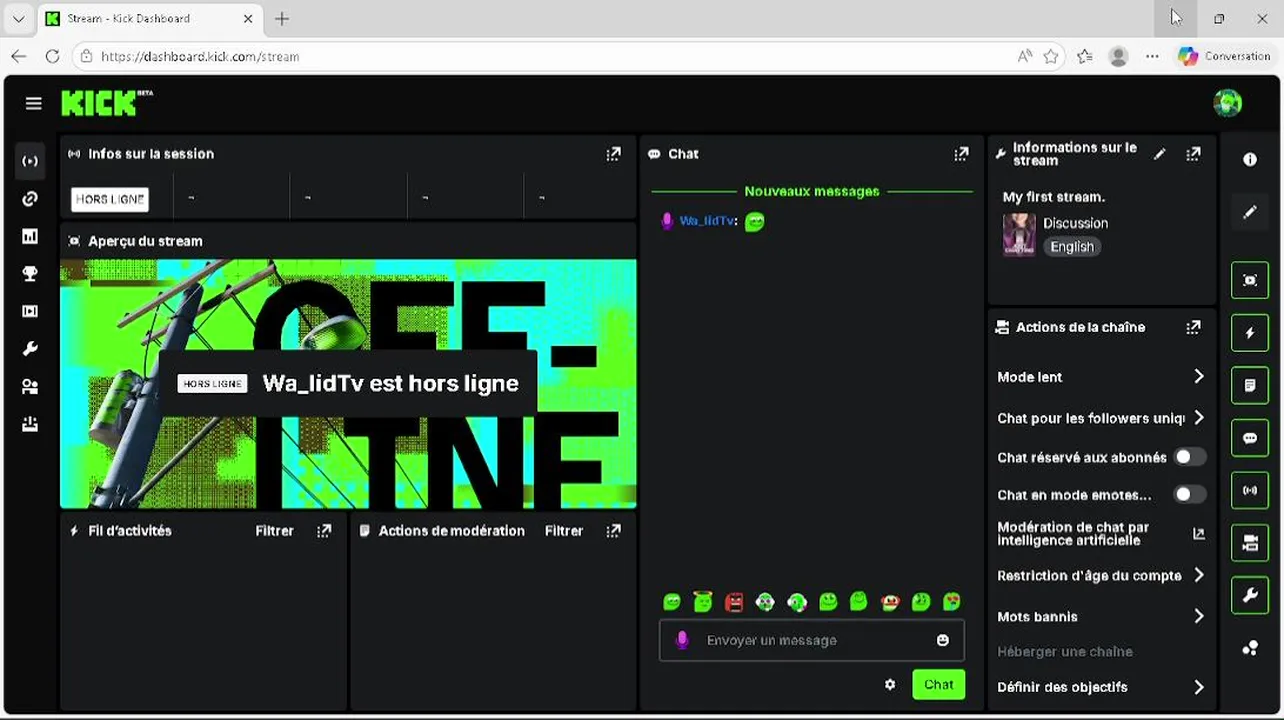Reload the page with refresh button
Viewport: 1284px width, 720px height.
point(52,57)
